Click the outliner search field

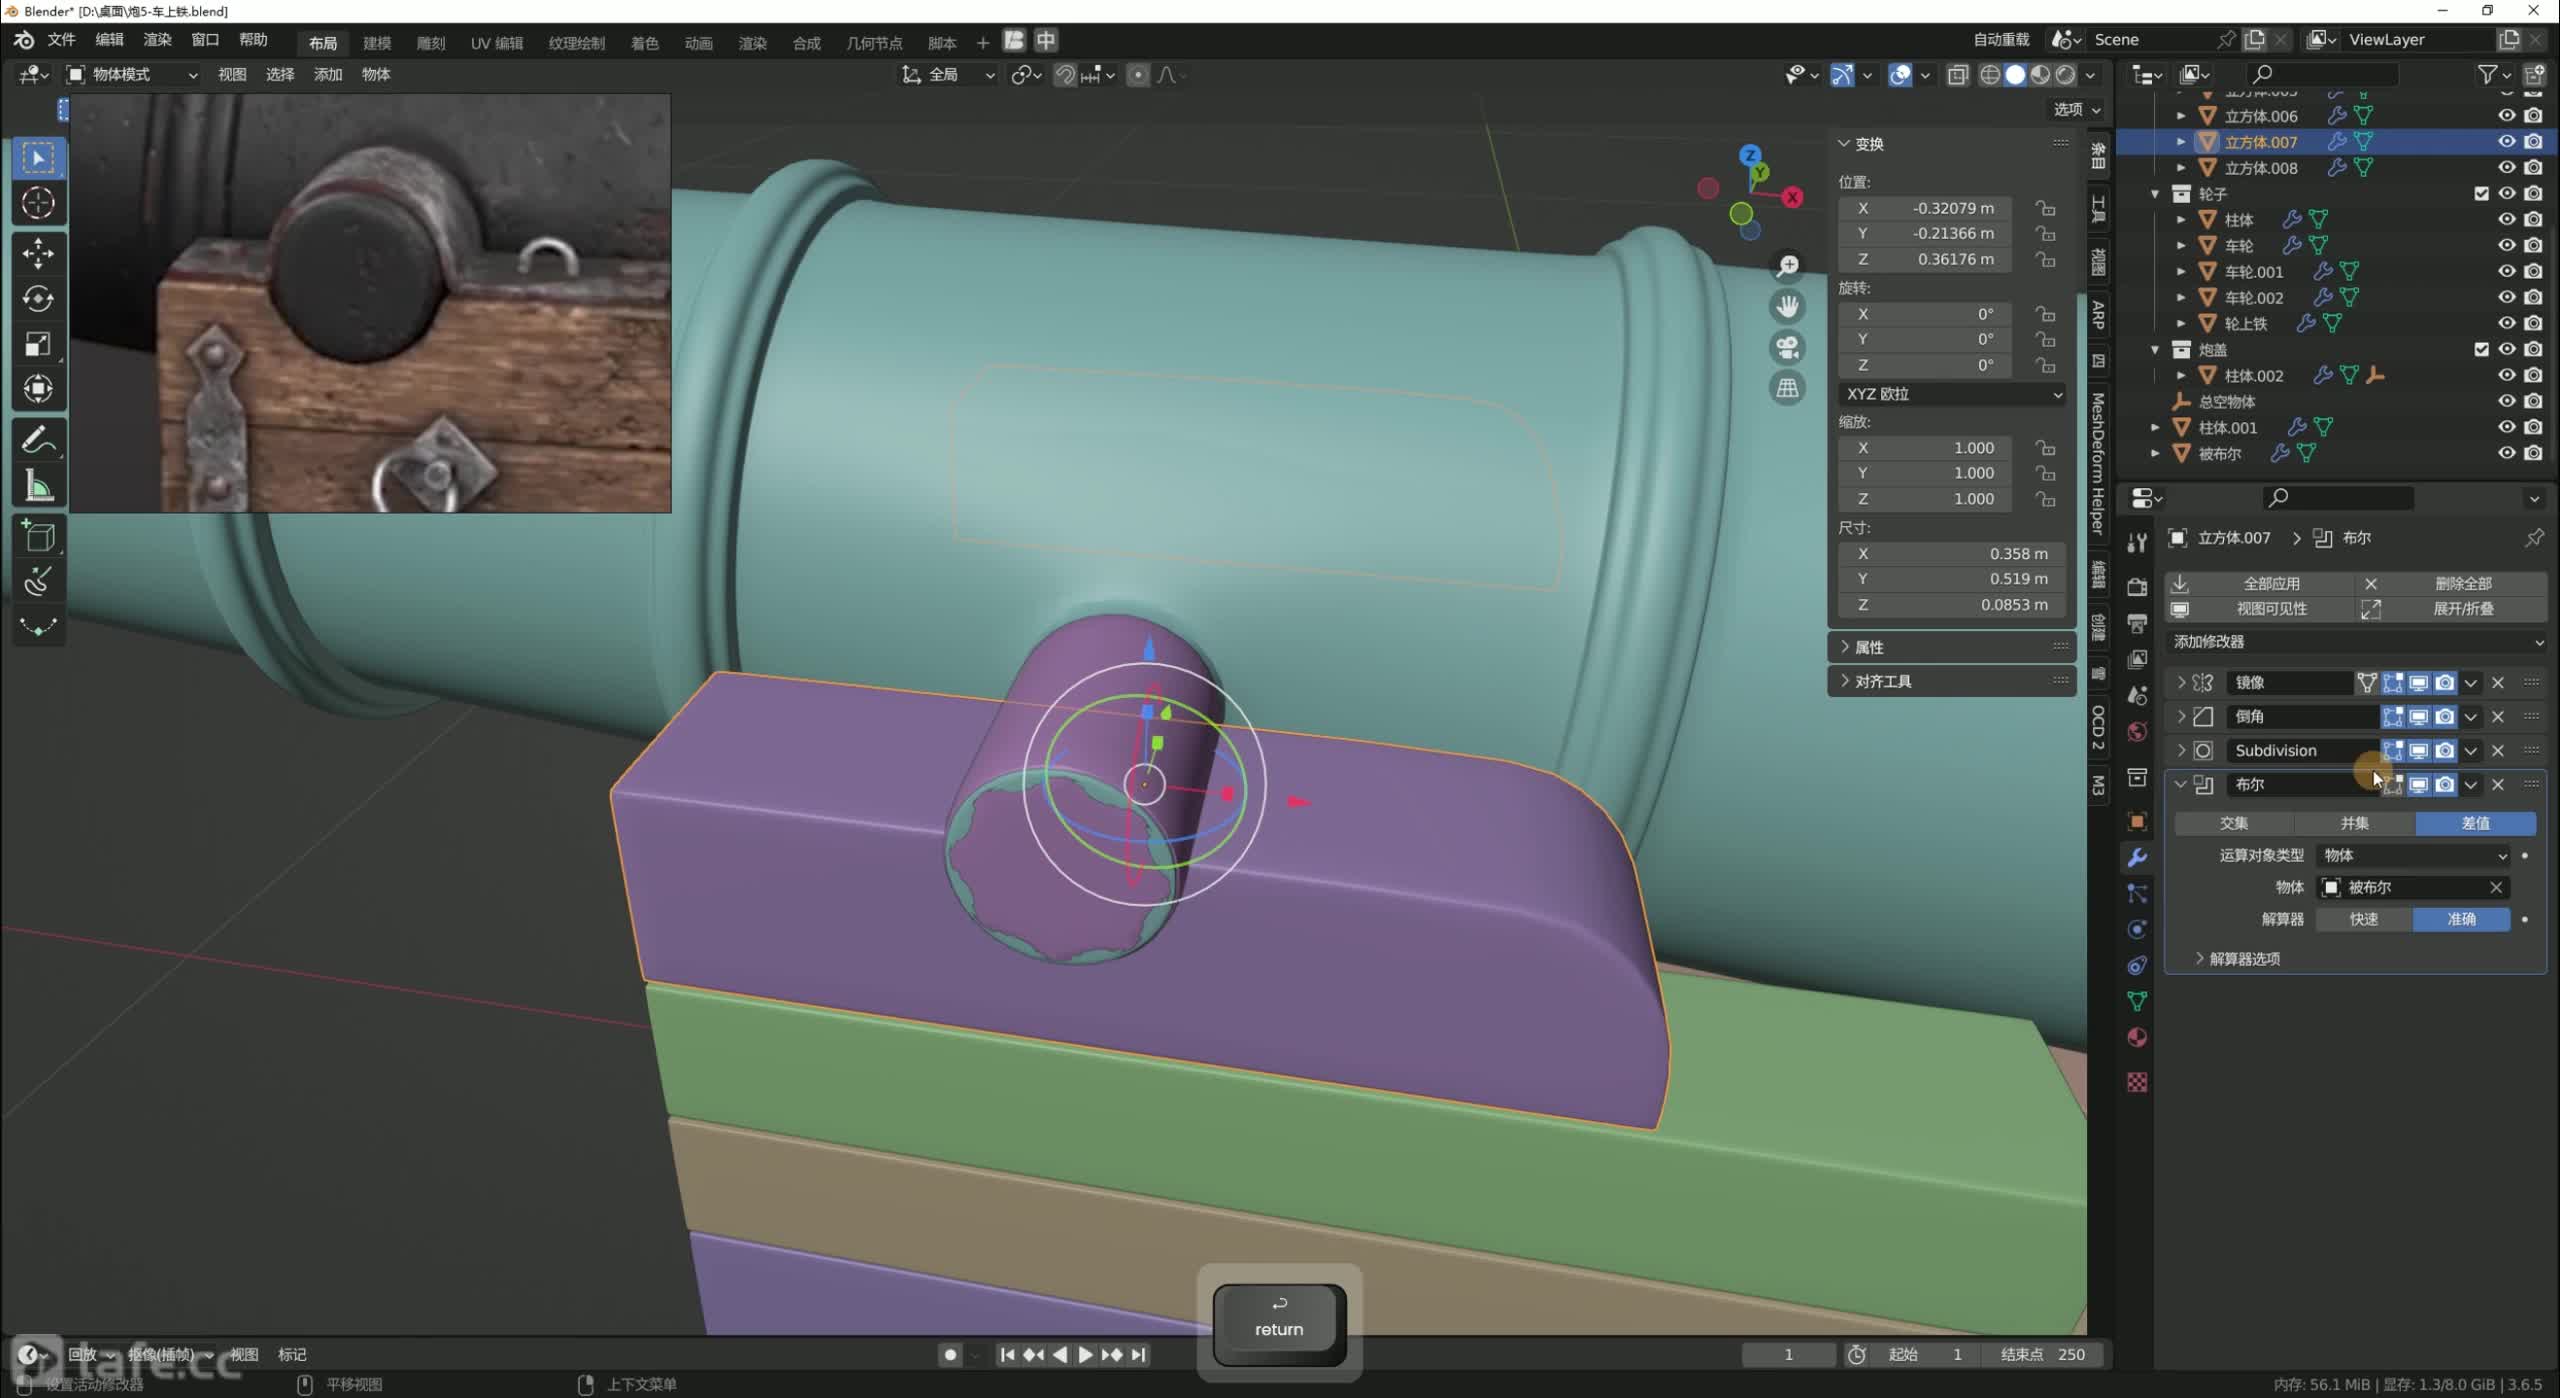(x=2322, y=74)
